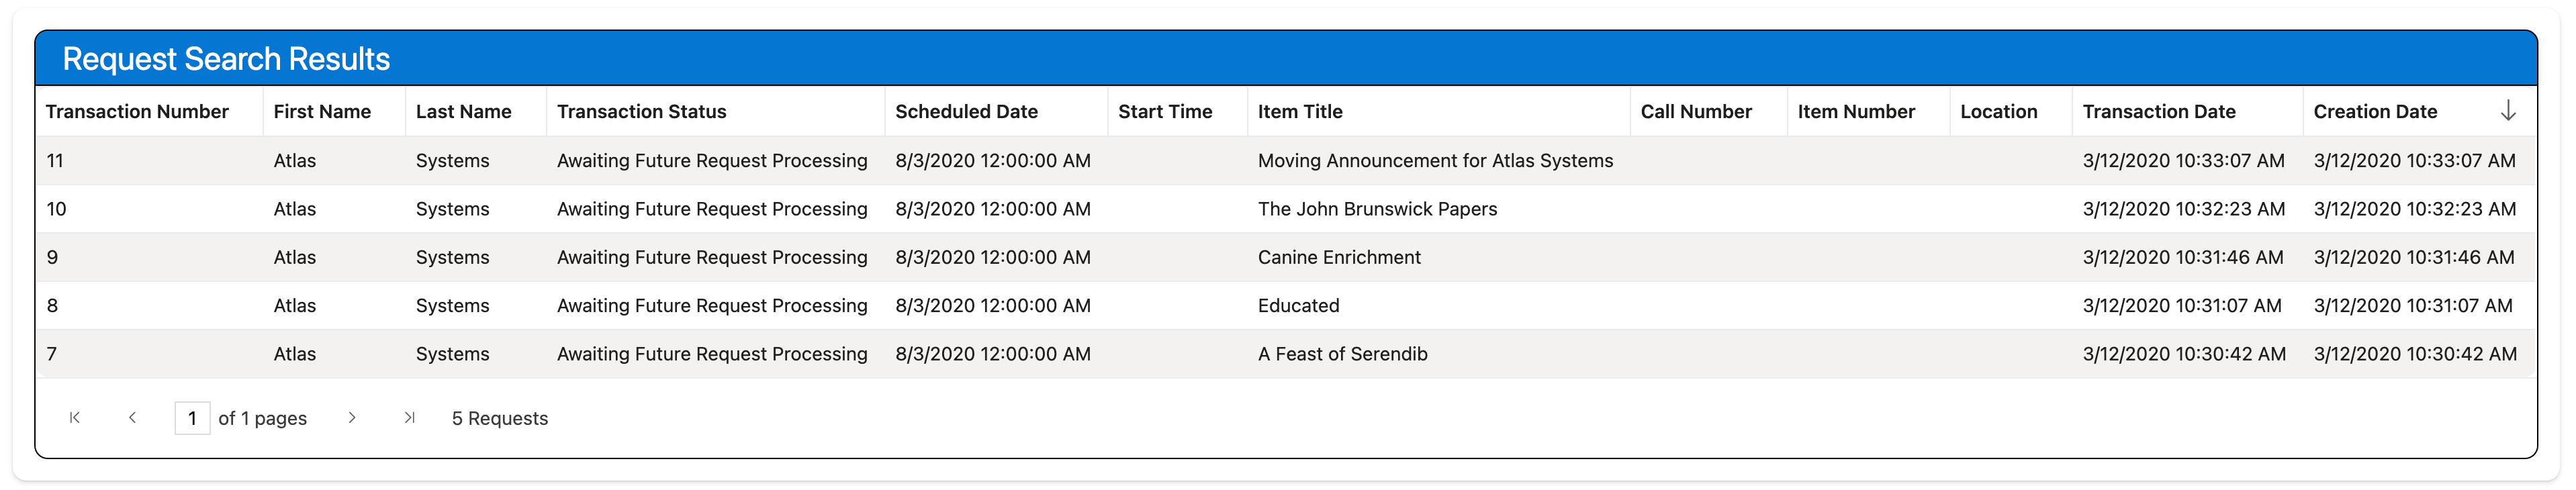The image size is (2576, 490).
Task: Sort by Transaction Status column header
Action: [641, 112]
